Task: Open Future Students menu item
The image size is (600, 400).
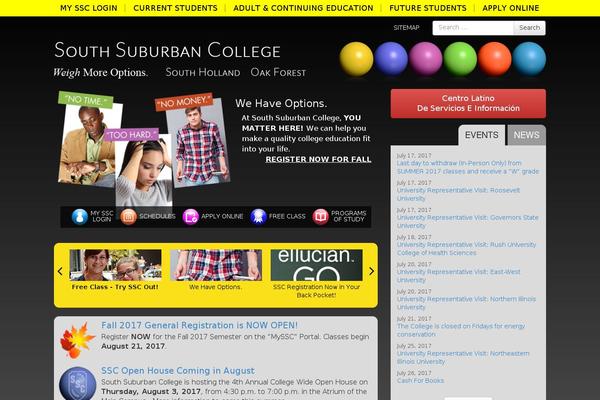Action: click(x=428, y=8)
